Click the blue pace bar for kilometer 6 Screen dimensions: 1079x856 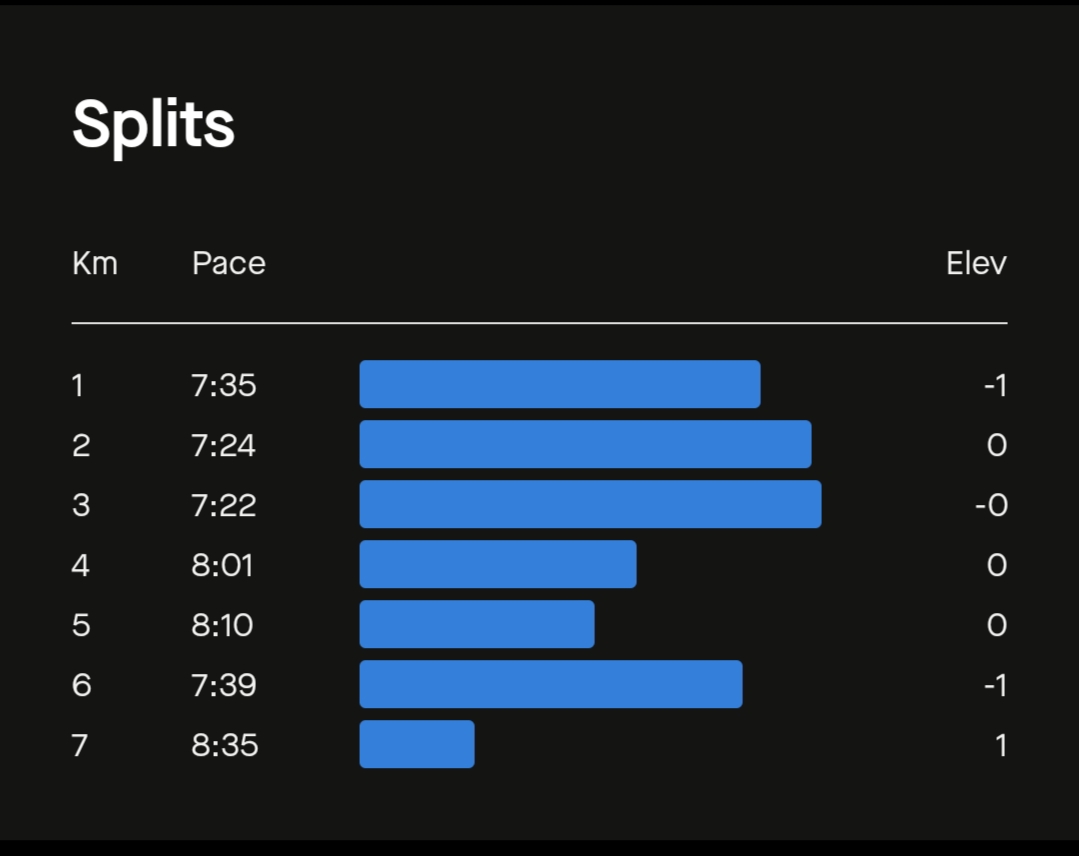tap(551, 684)
